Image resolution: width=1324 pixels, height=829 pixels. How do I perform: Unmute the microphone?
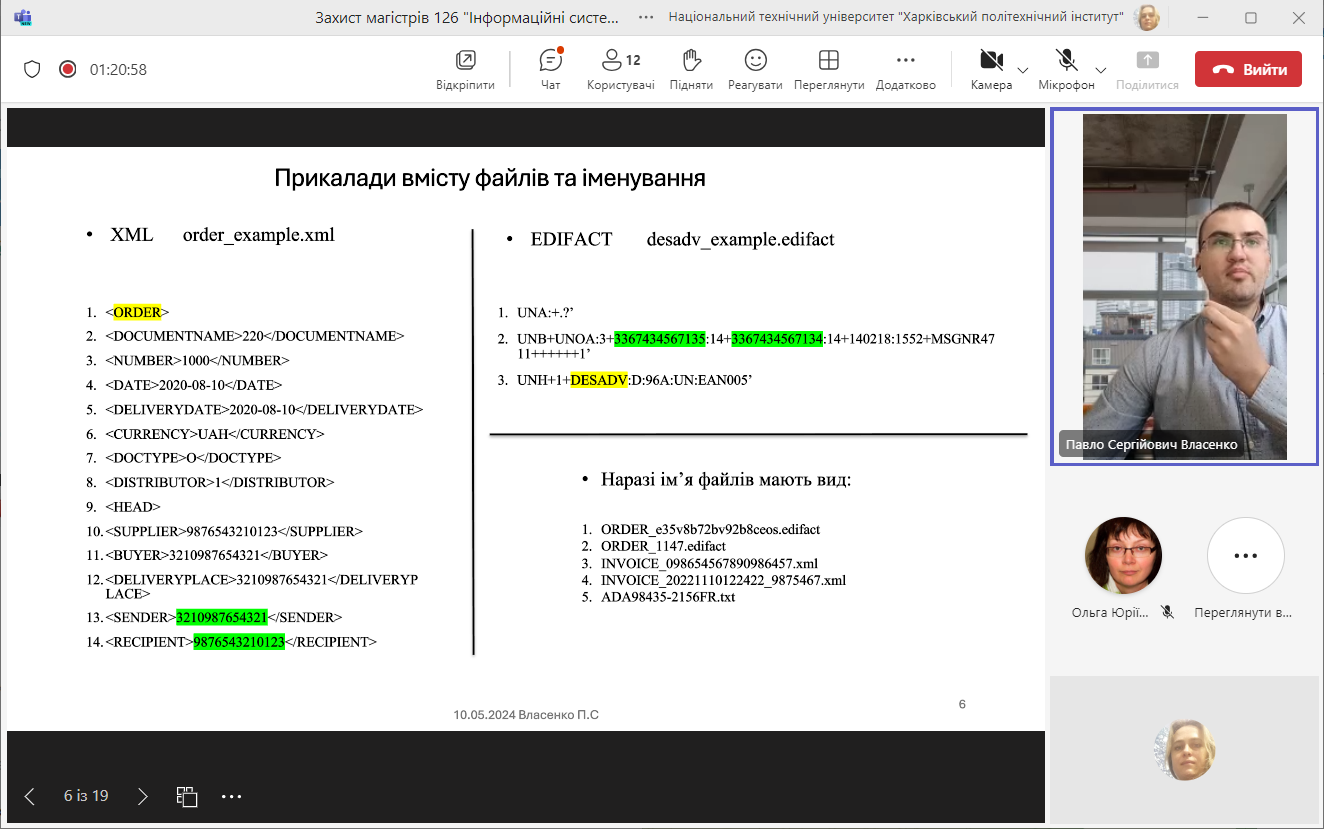1066,69
